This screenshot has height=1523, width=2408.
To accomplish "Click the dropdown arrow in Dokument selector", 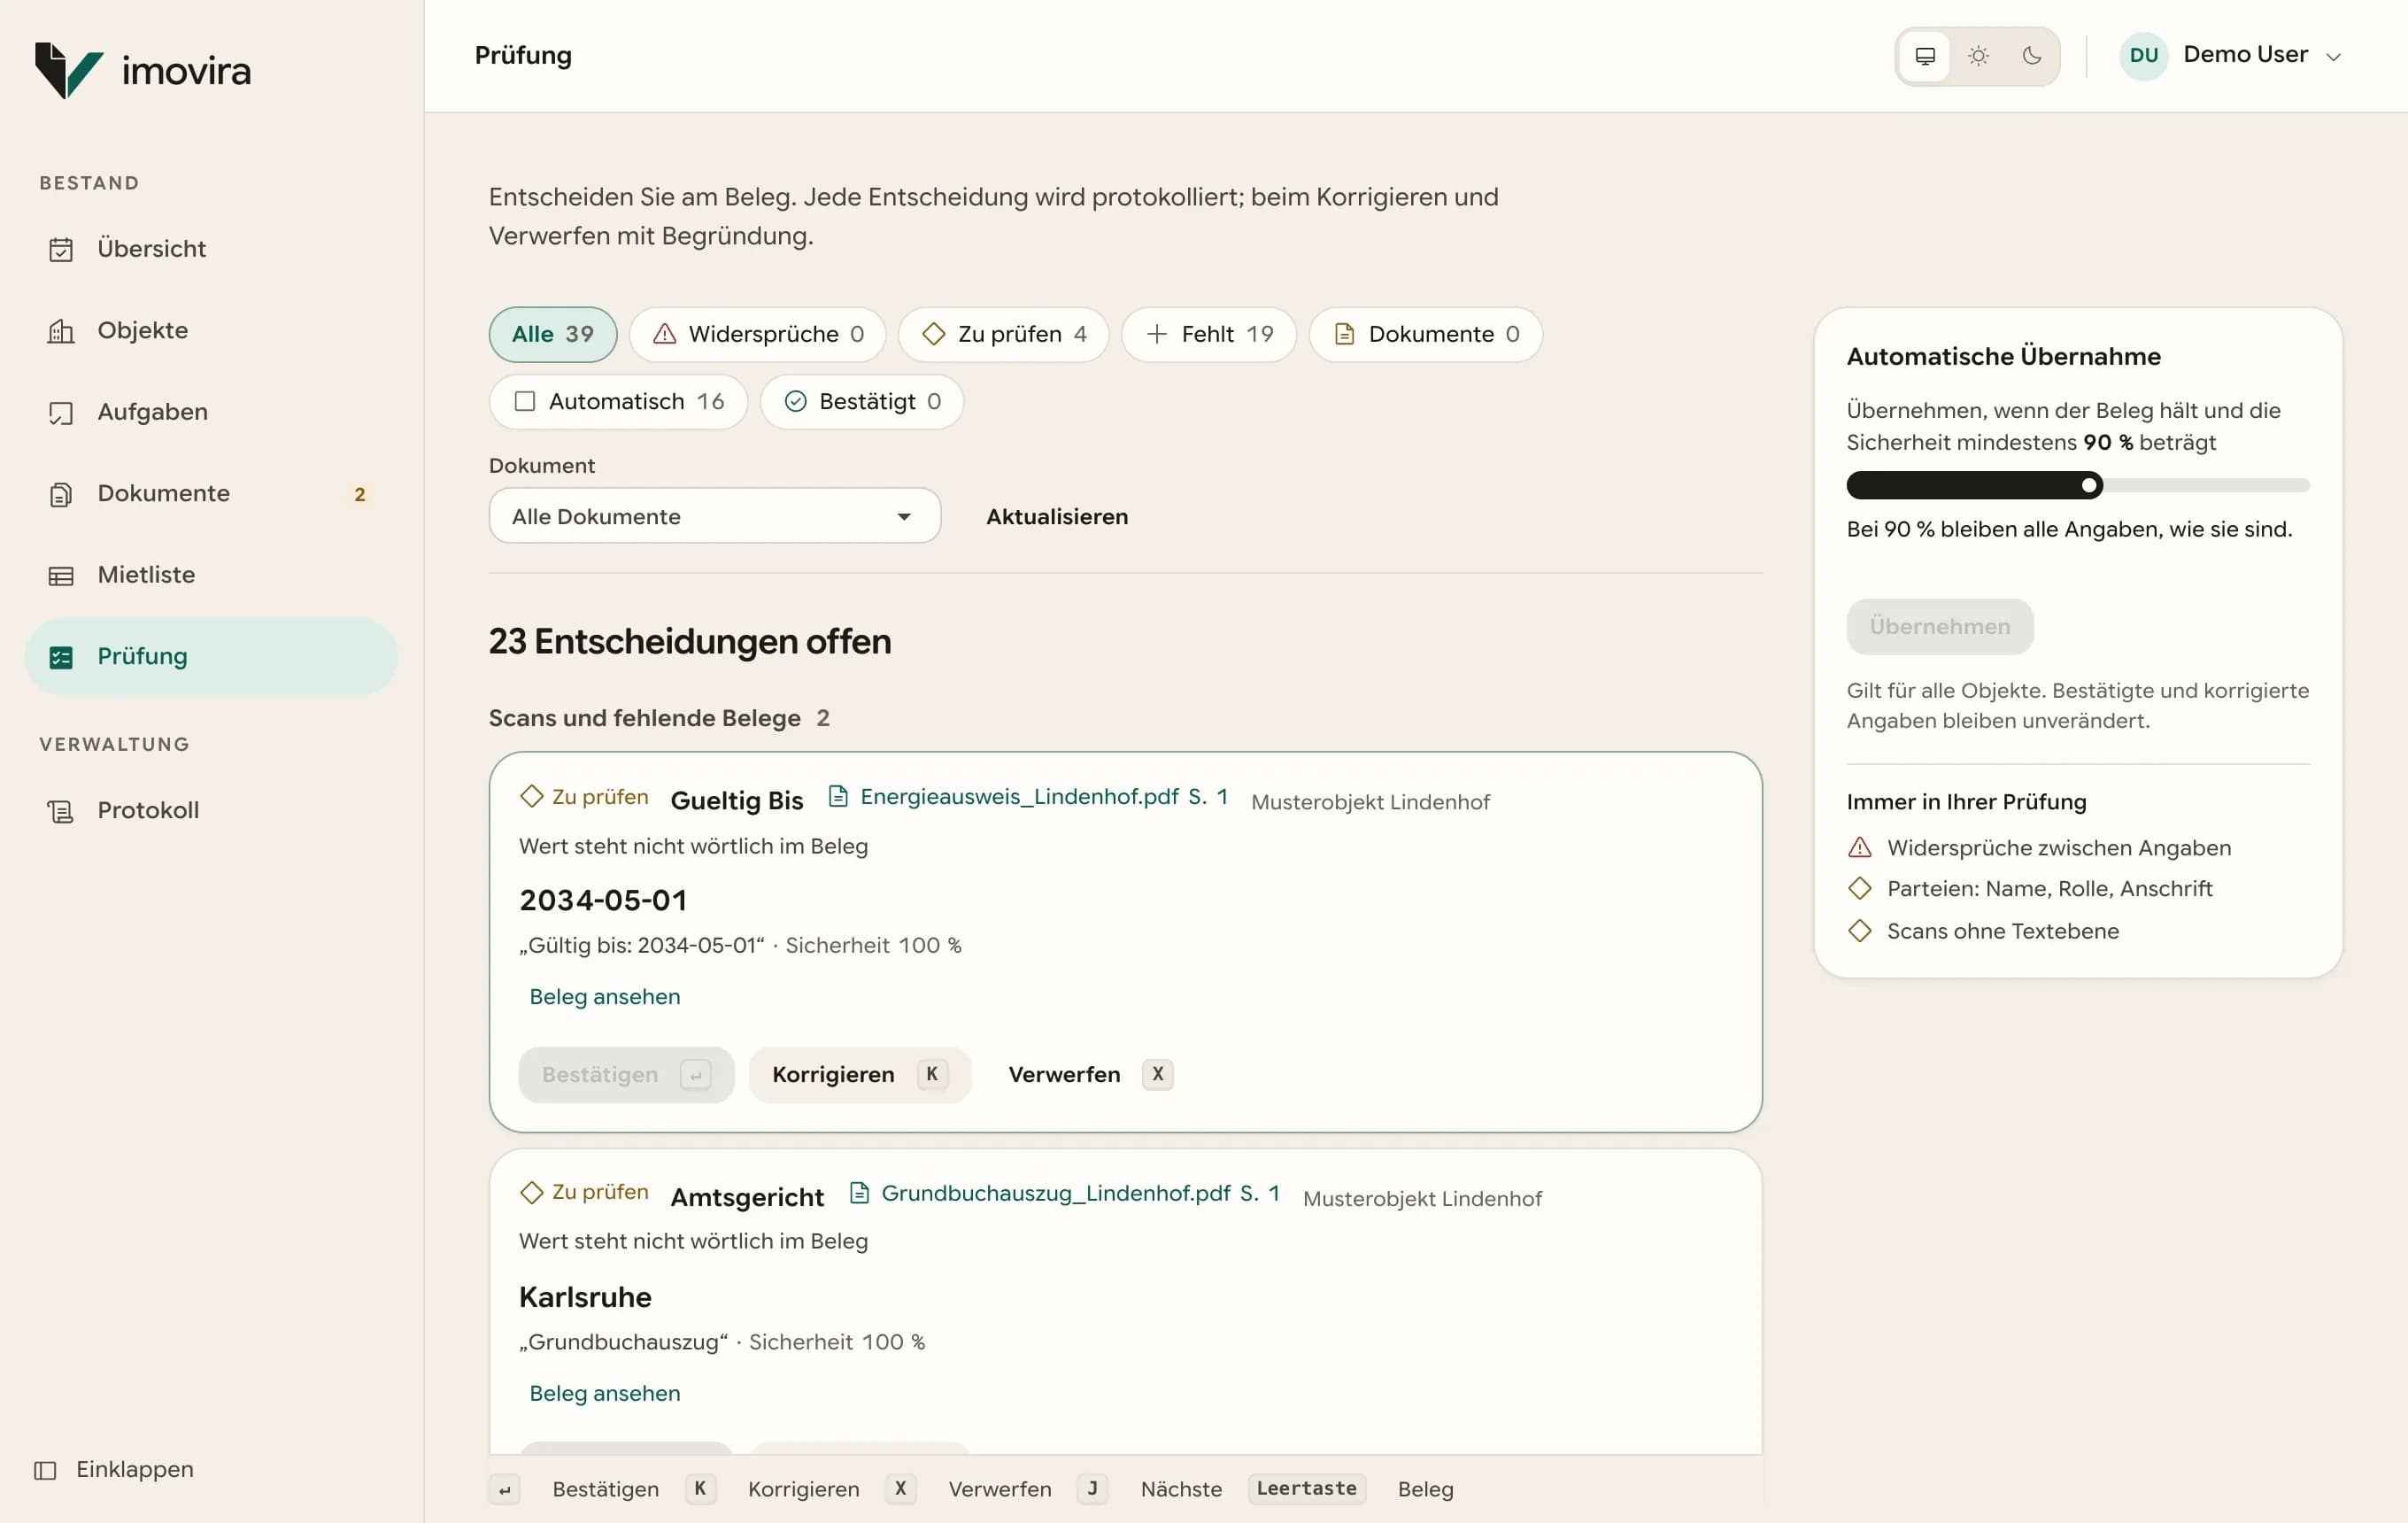I will pos(904,517).
